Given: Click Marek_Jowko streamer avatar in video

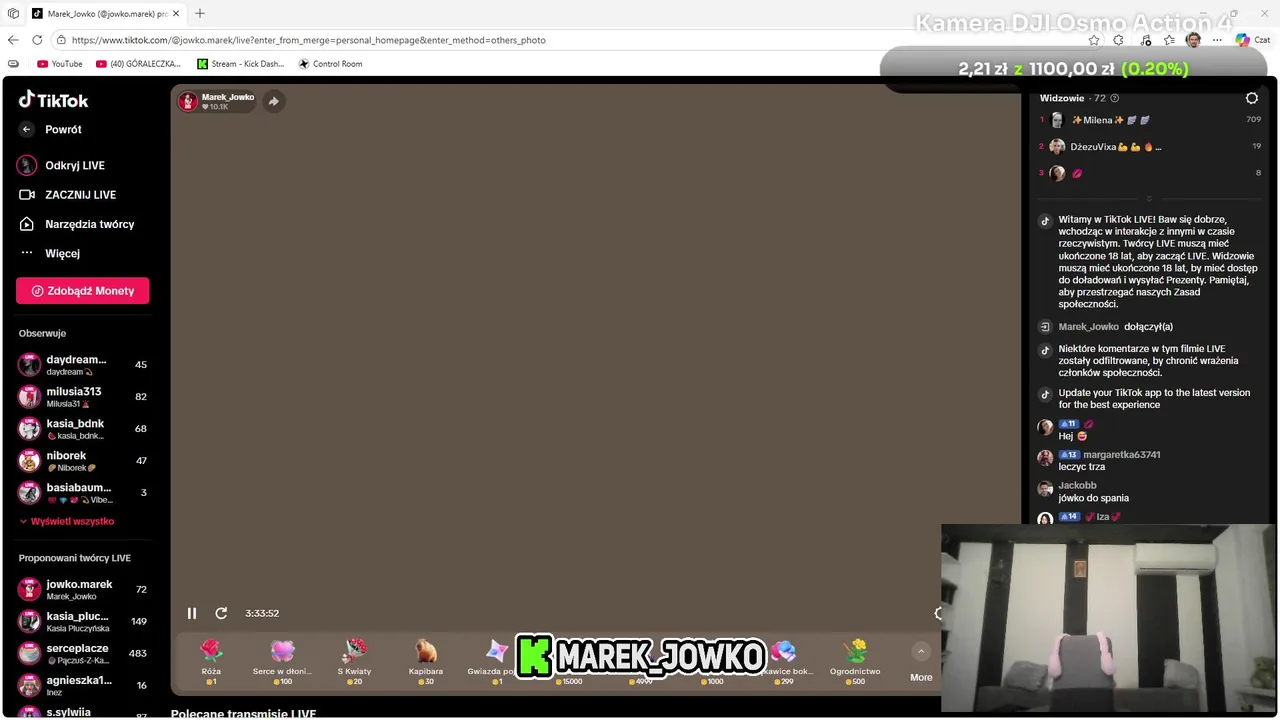Looking at the screenshot, I should tap(188, 101).
